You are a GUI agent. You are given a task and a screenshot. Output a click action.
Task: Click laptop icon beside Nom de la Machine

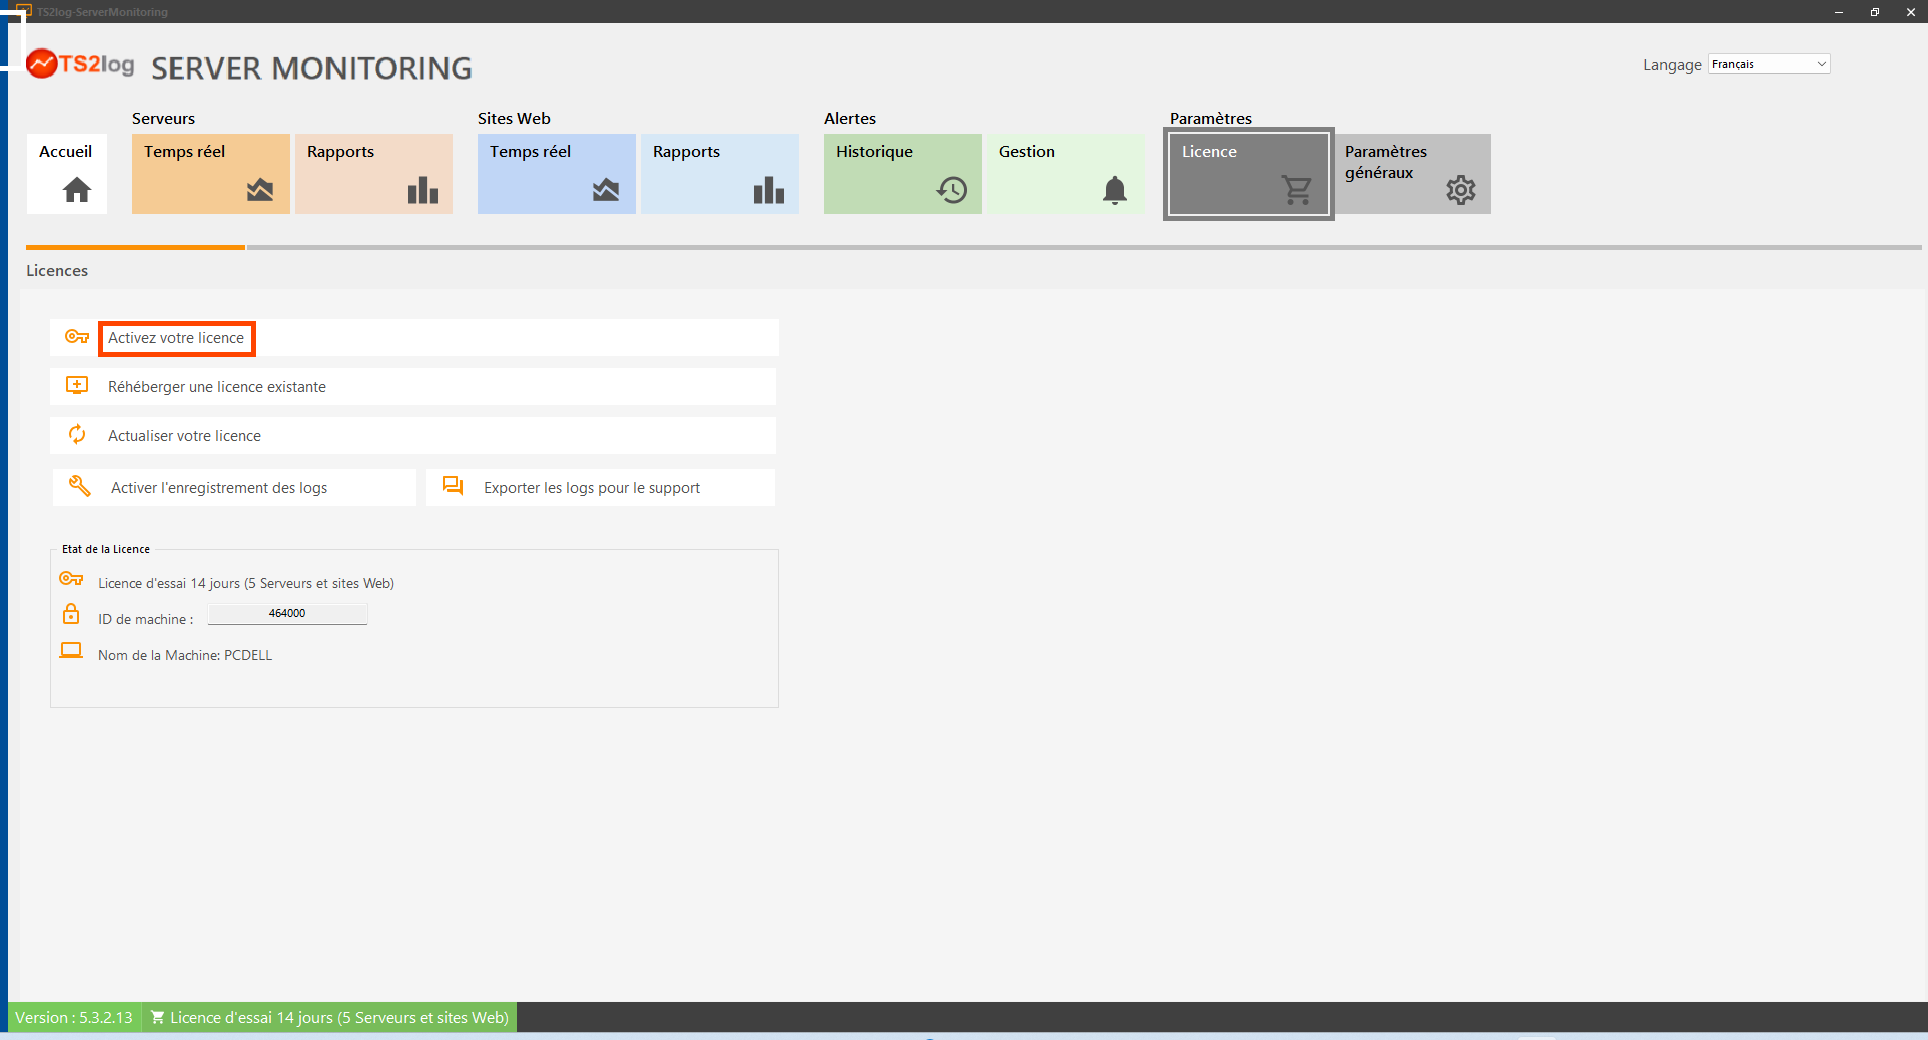pyautogui.click(x=71, y=651)
